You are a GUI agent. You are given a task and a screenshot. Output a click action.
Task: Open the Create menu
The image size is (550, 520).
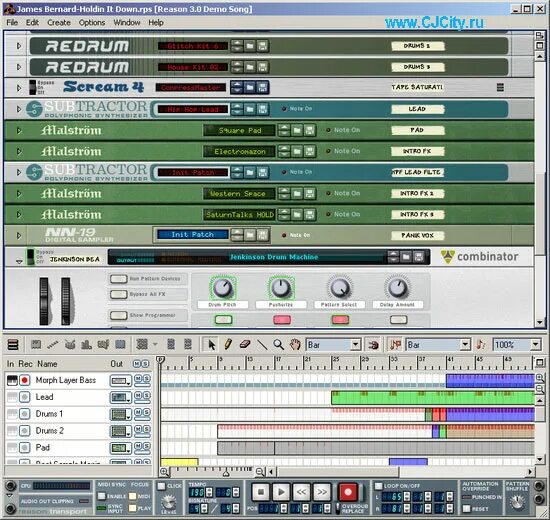[x=59, y=22]
